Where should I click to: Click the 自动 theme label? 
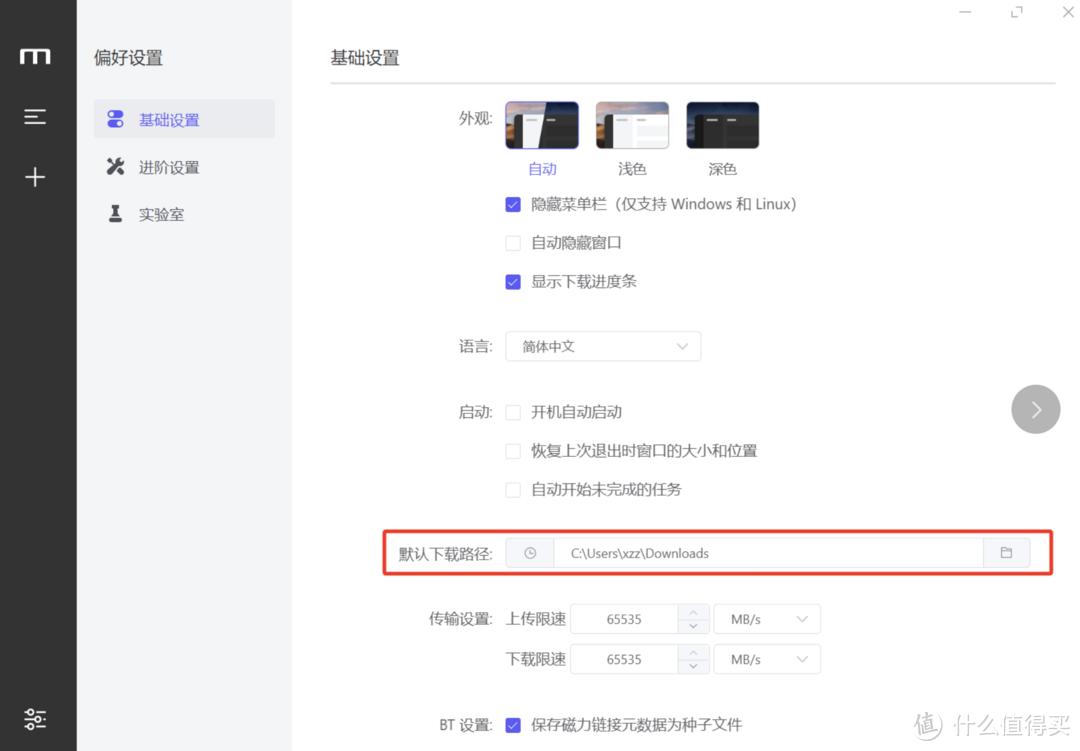point(542,169)
